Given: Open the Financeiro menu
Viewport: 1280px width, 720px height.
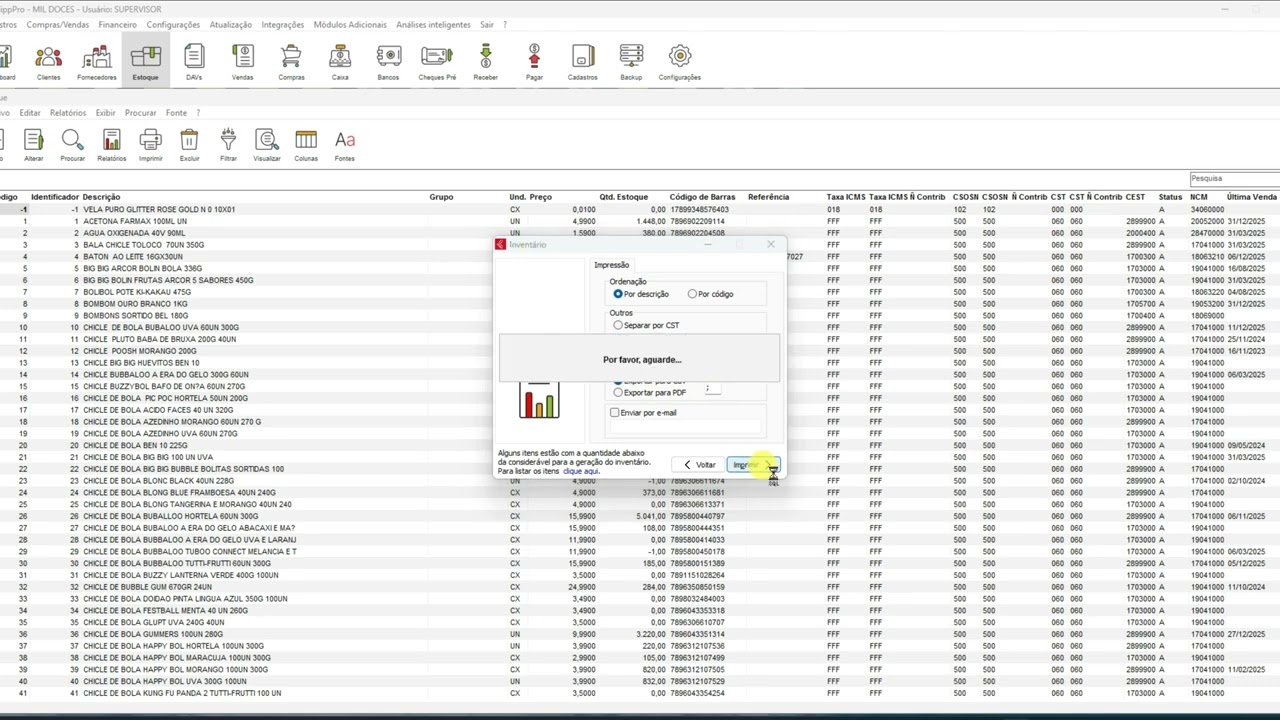Looking at the screenshot, I should (x=118, y=24).
